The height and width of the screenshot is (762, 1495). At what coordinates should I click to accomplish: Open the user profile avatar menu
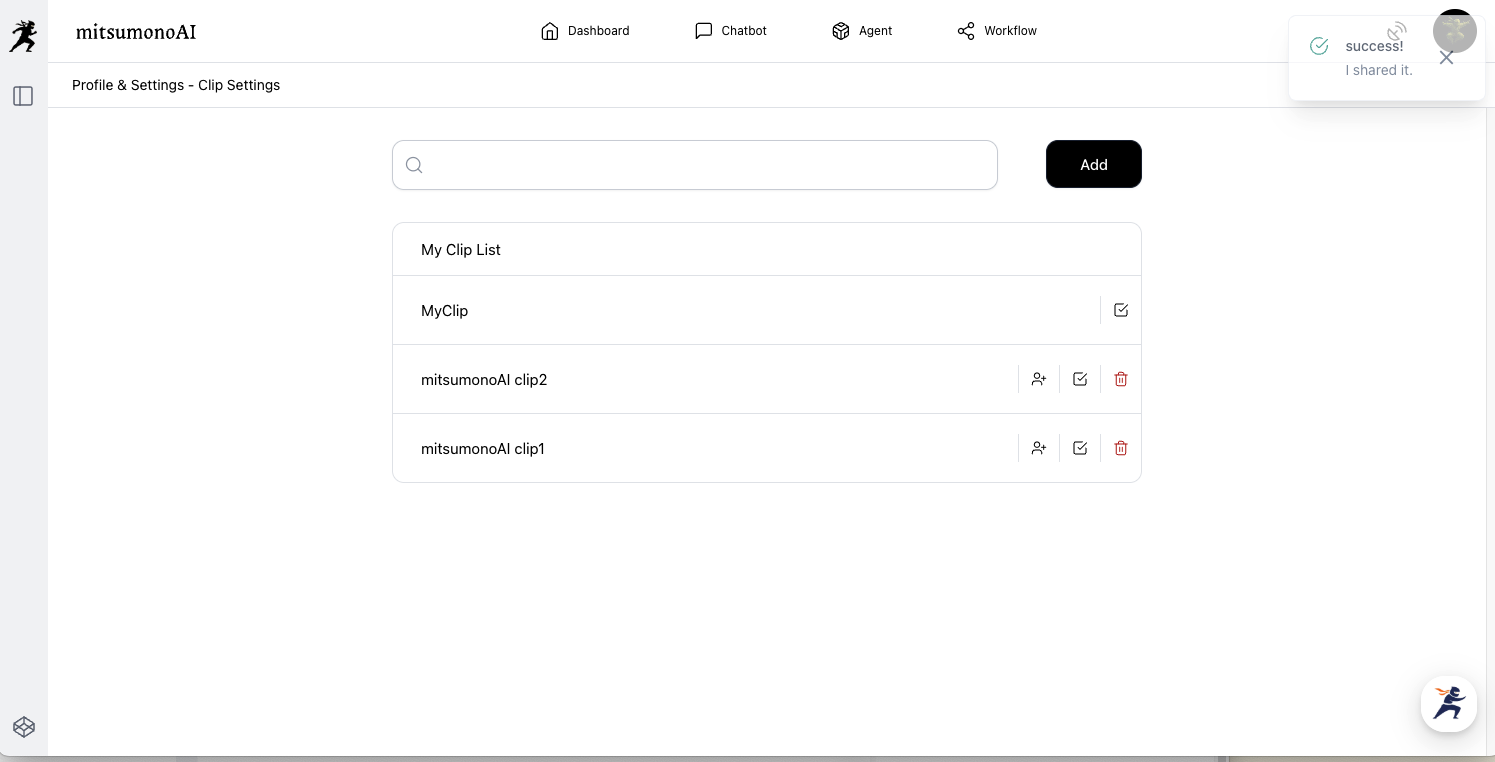click(1455, 31)
